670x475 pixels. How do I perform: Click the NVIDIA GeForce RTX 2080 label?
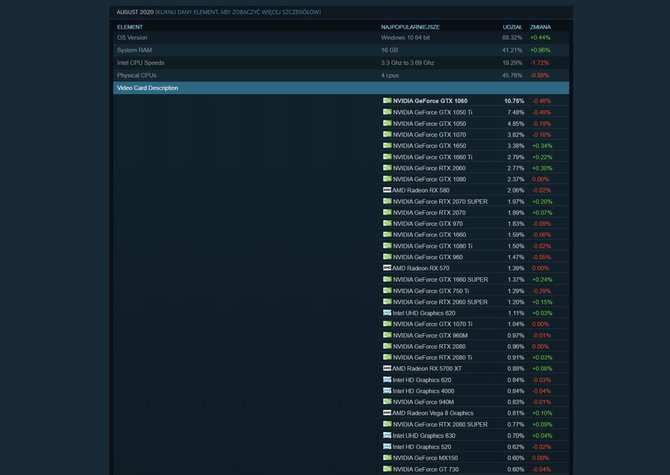(429, 346)
